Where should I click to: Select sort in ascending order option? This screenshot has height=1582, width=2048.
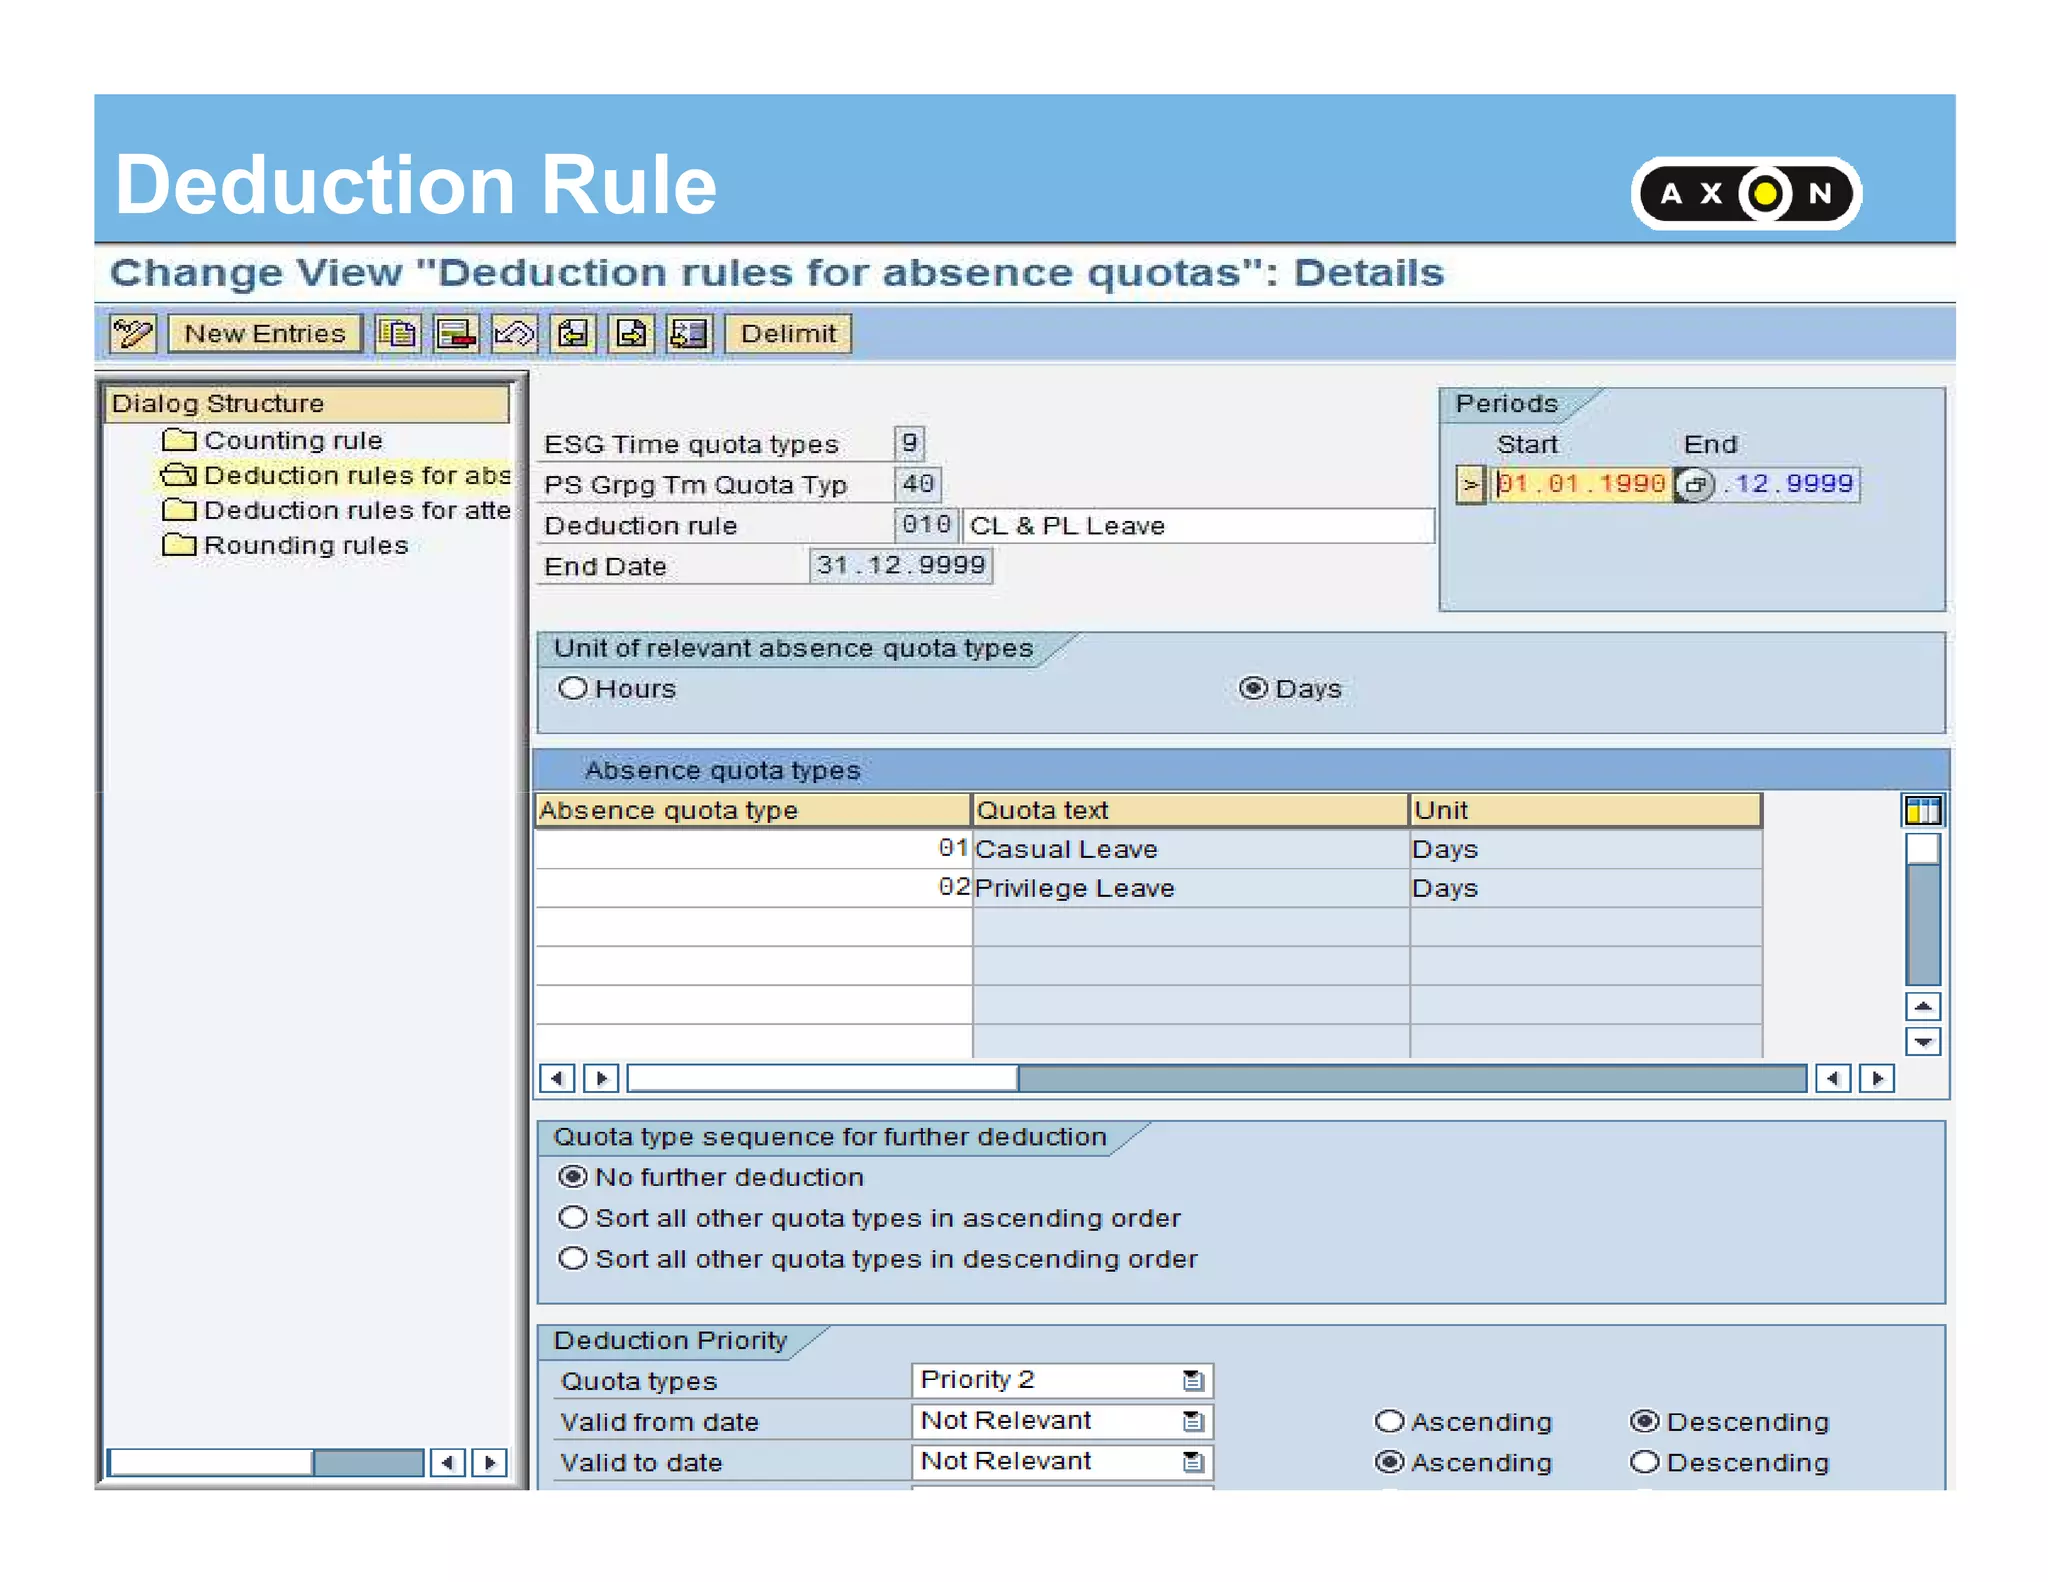tap(573, 1217)
